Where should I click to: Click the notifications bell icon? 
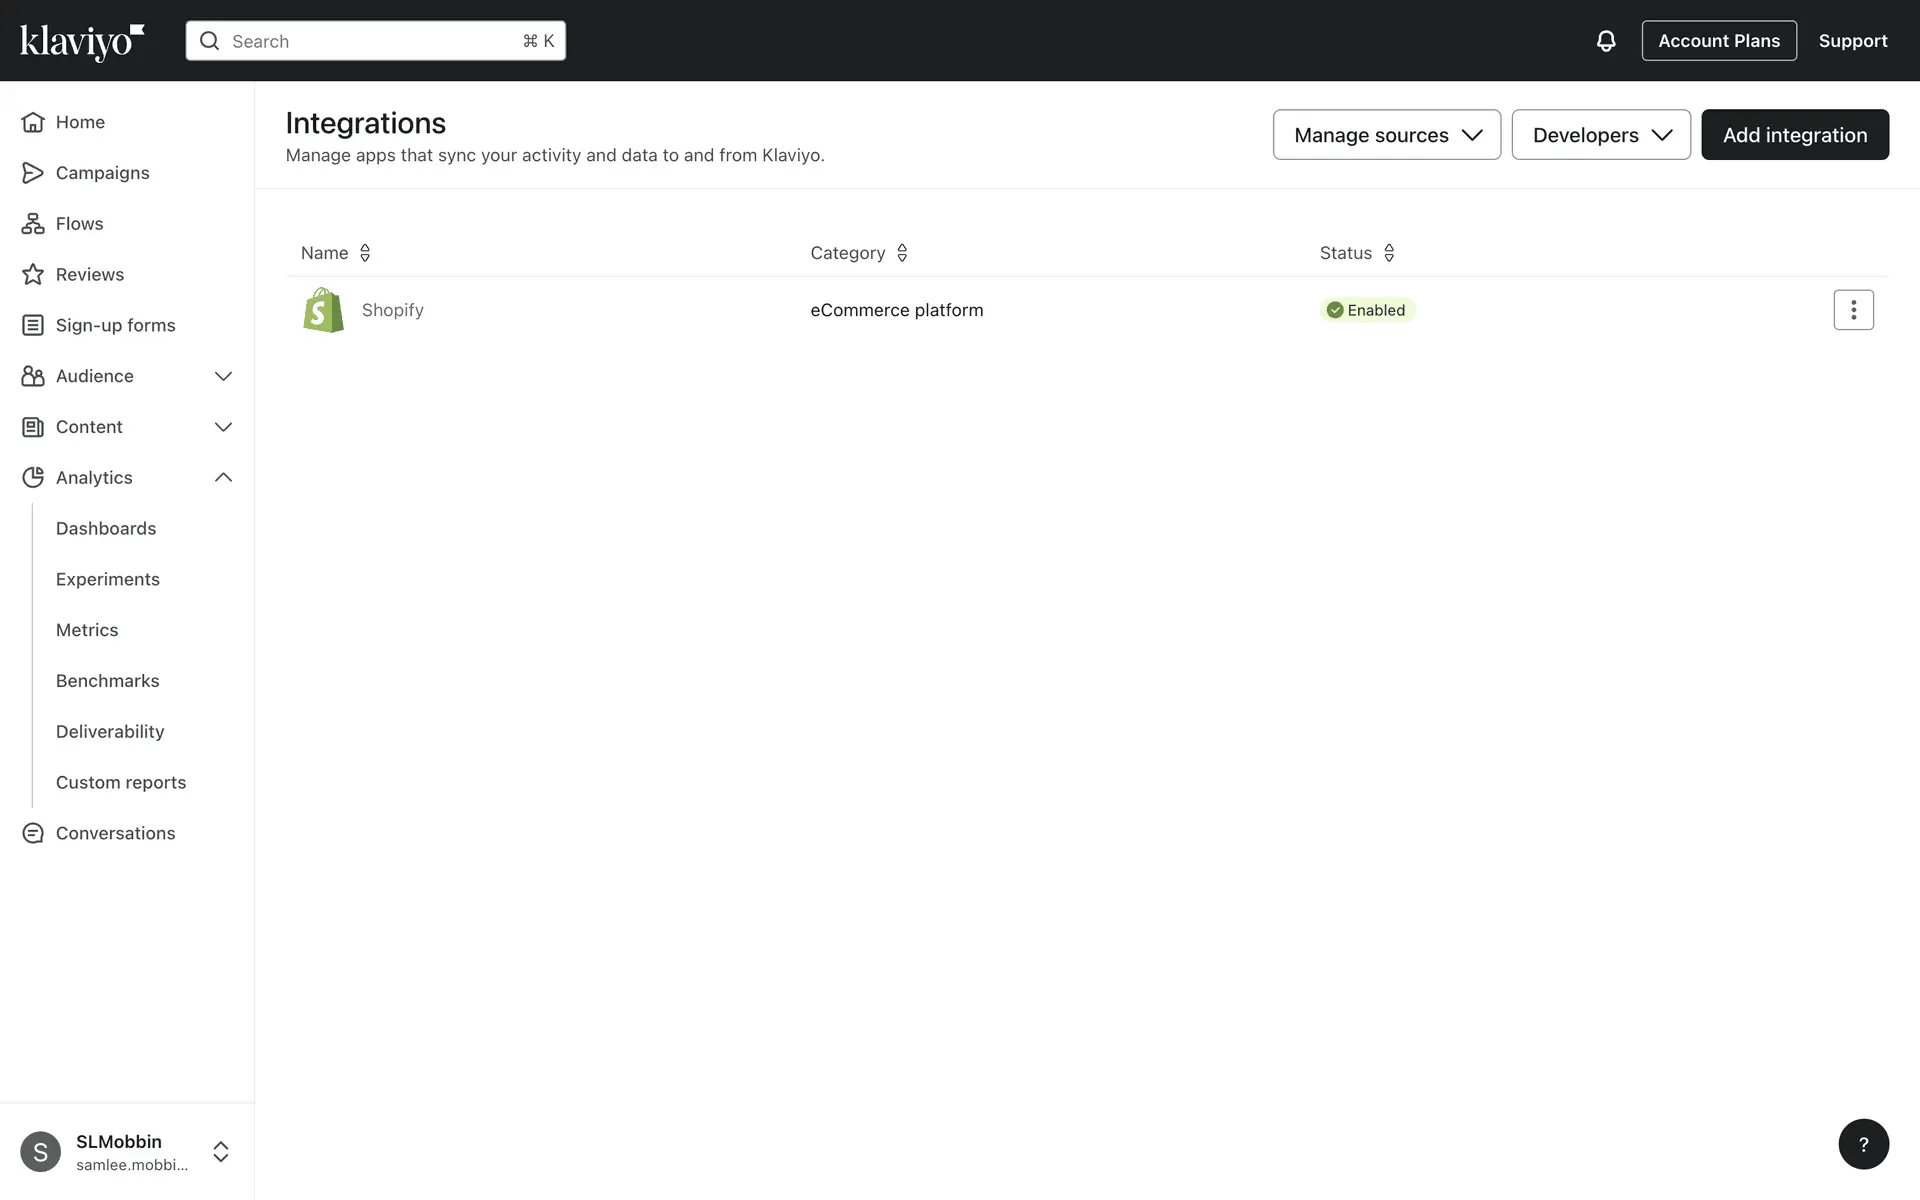click(x=1605, y=41)
